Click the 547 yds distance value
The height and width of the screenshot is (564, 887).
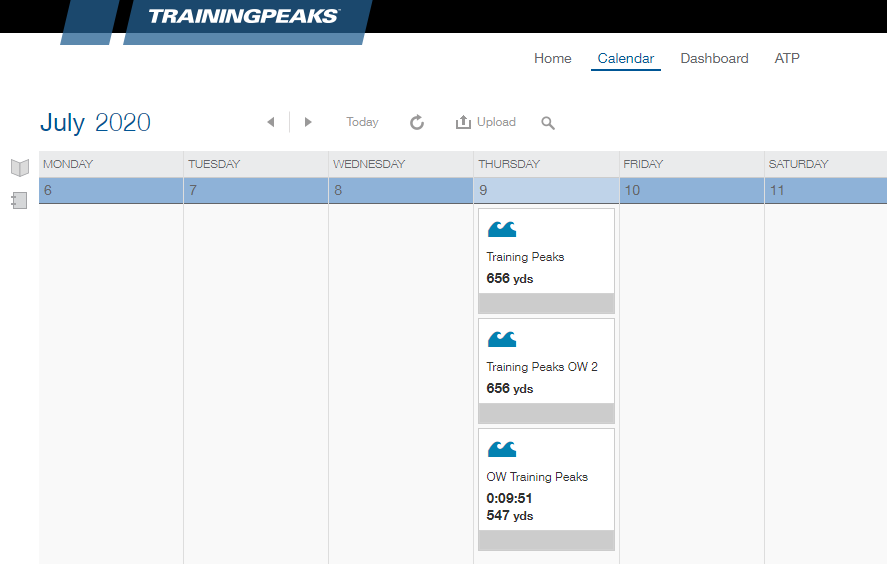point(510,515)
